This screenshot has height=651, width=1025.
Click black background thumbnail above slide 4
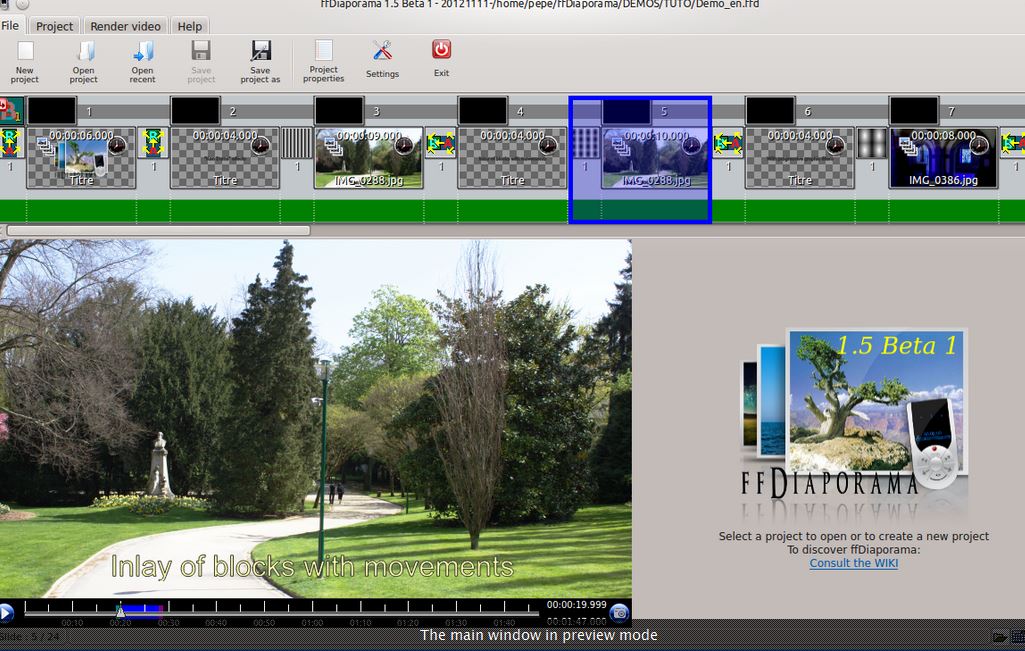pyautogui.click(x=483, y=110)
